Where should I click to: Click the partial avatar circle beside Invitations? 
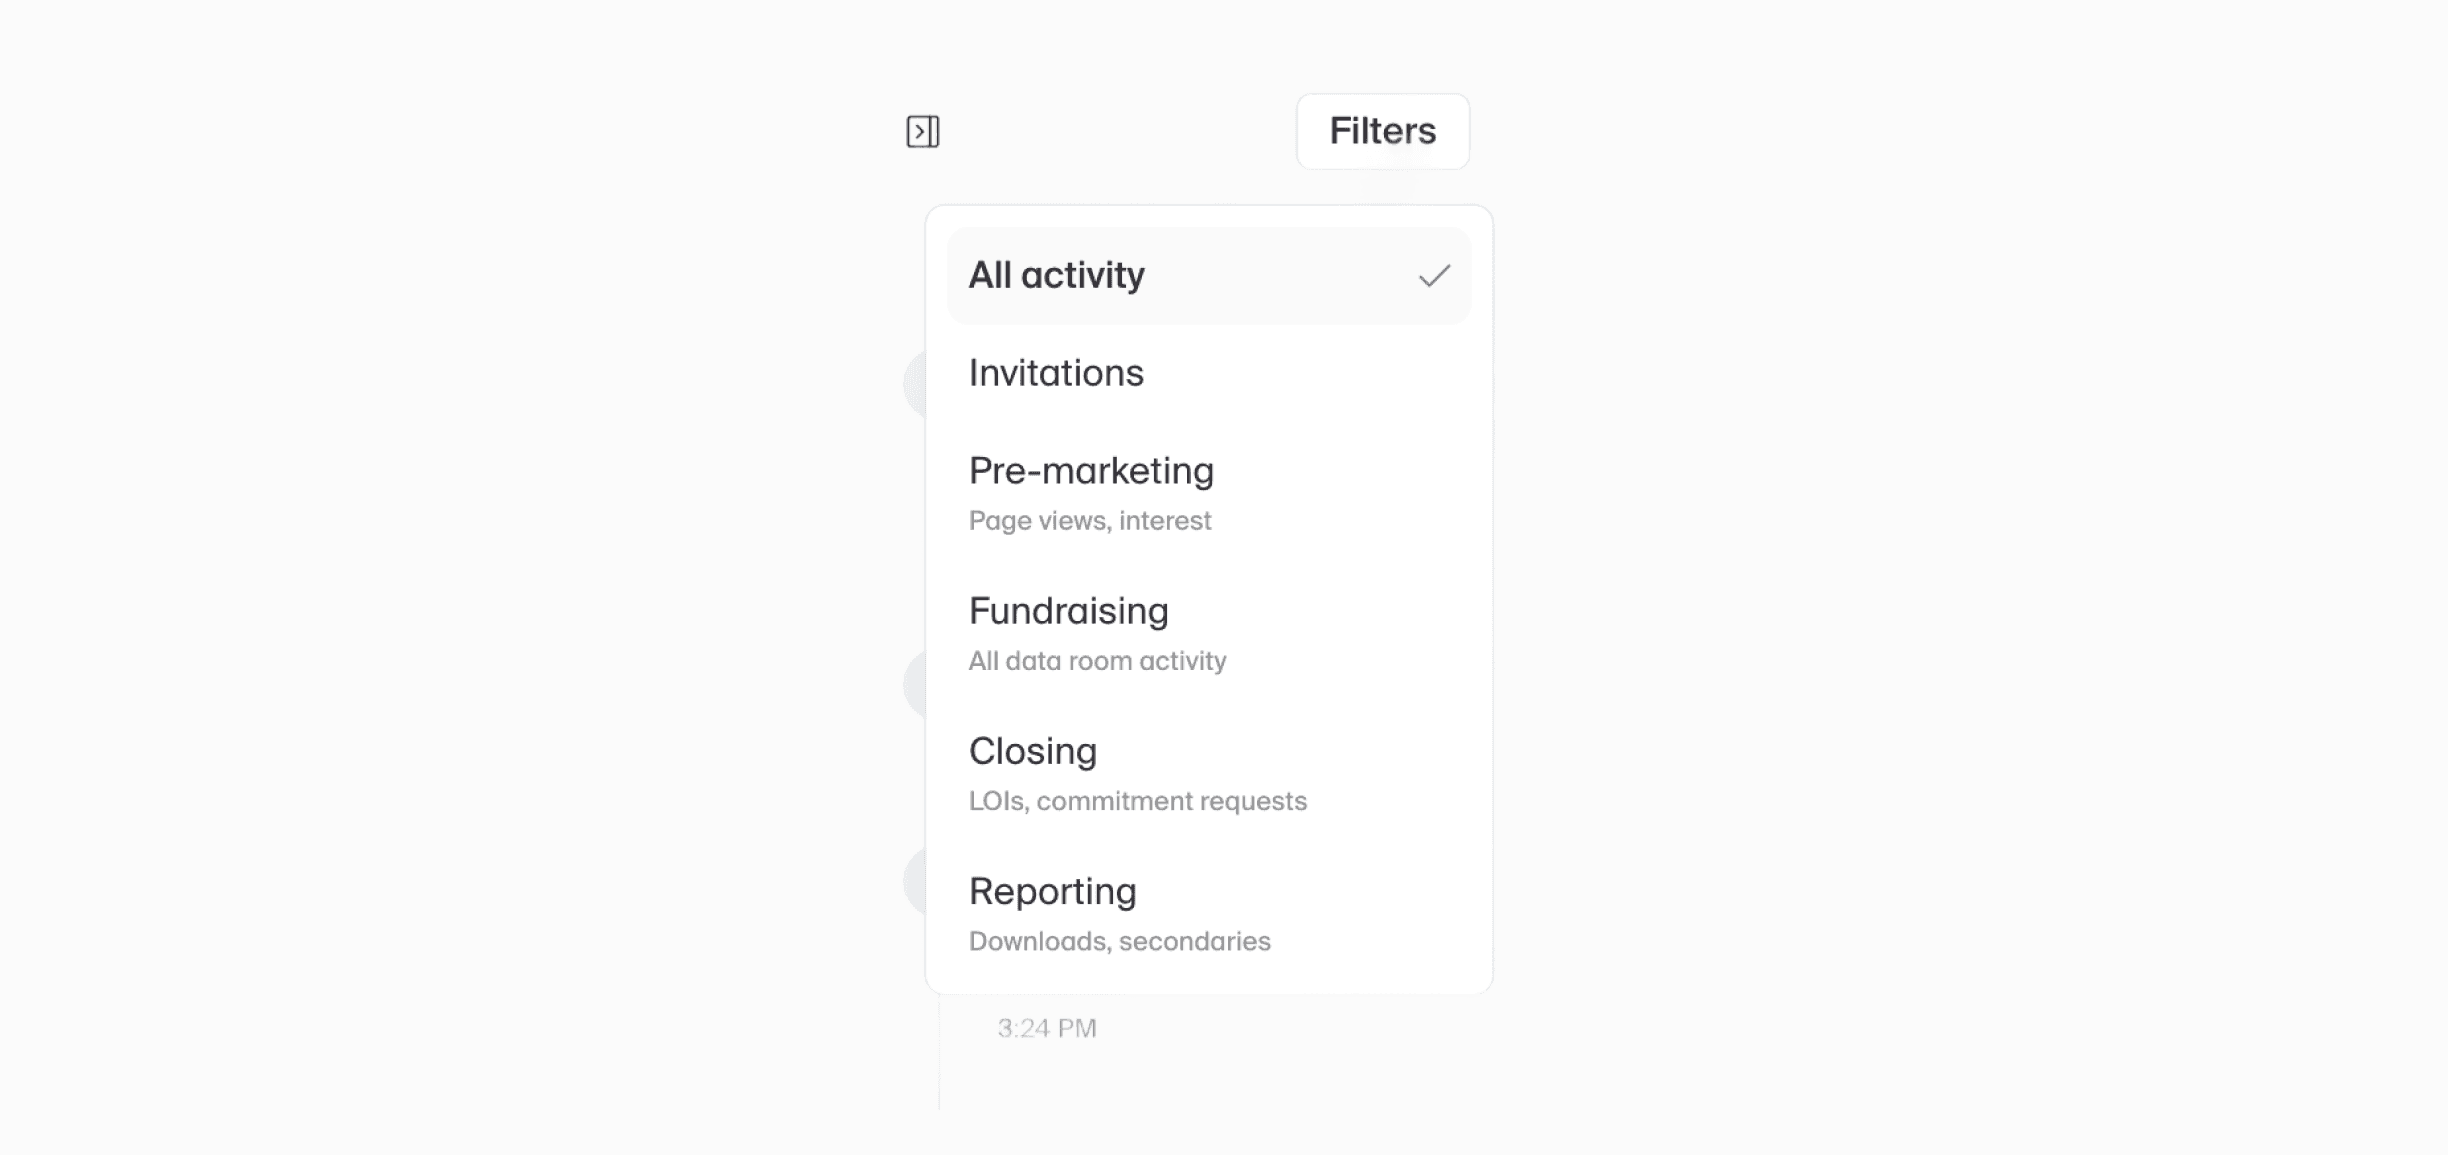tap(914, 385)
